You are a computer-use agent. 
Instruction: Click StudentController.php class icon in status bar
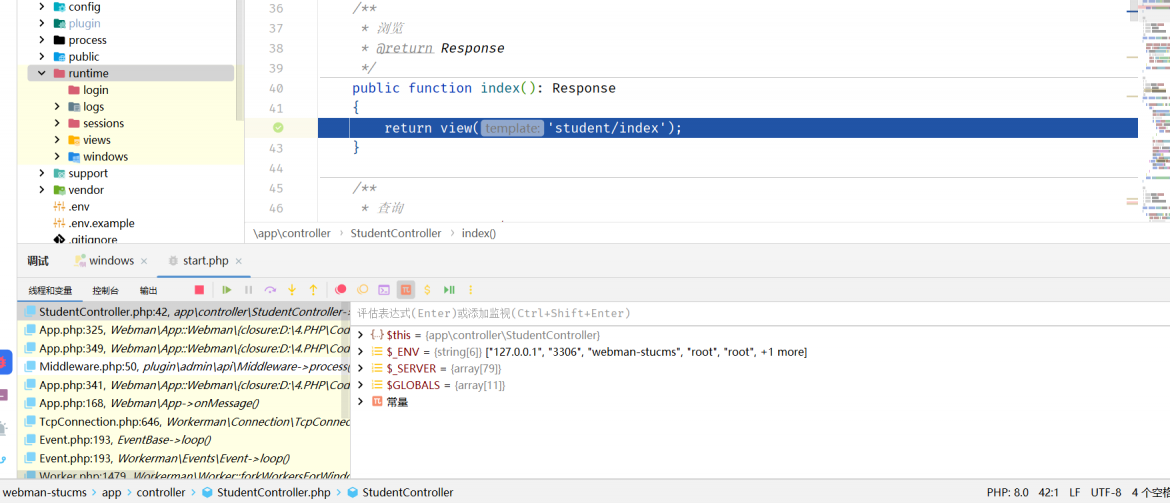[207, 493]
